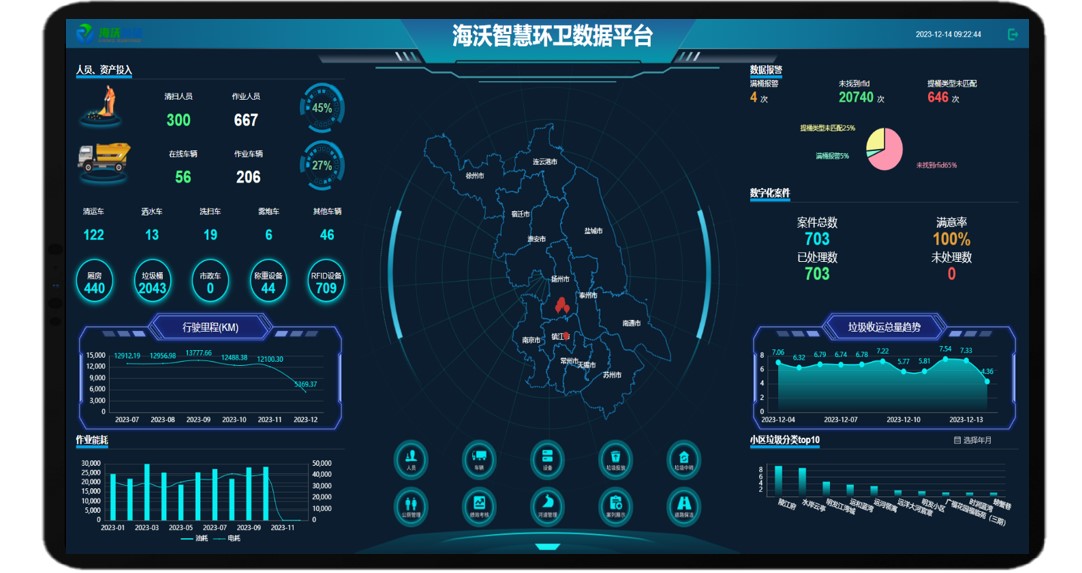Viewport: 1082px width, 573px height.
Task: Click 苏州市 on the map
Action: (x=612, y=375)
